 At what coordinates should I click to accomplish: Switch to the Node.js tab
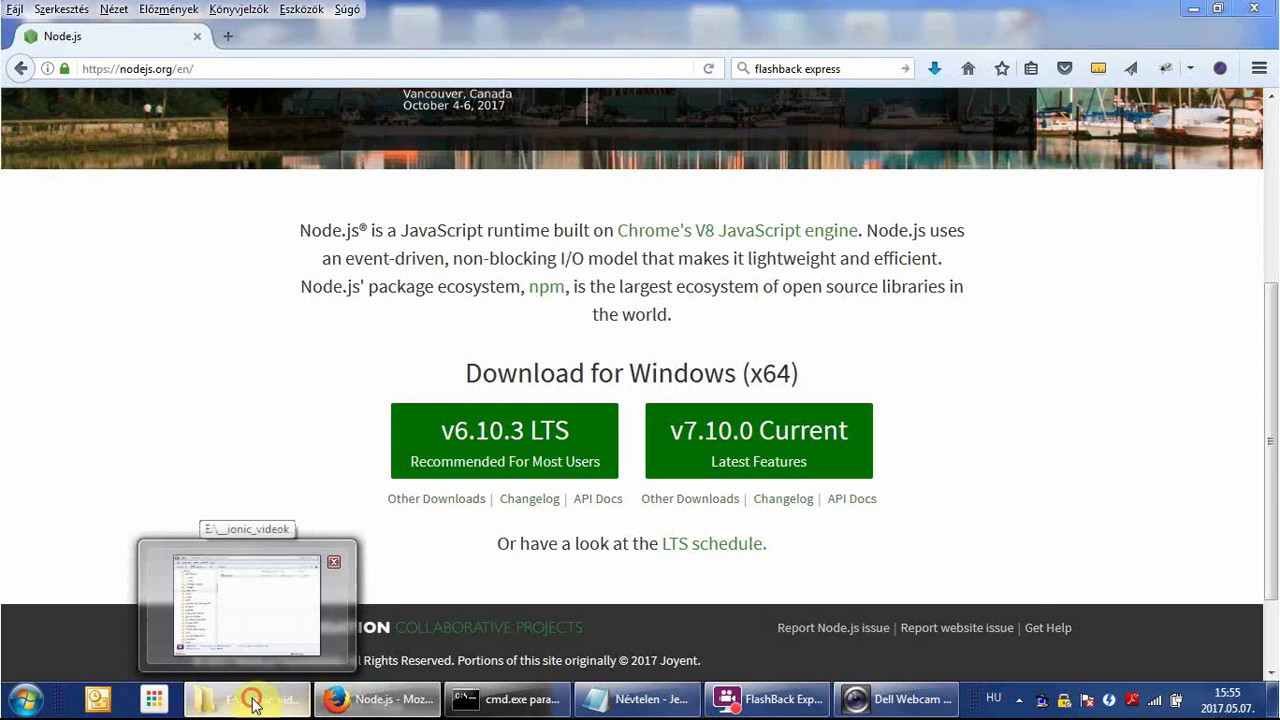(110, 36)
